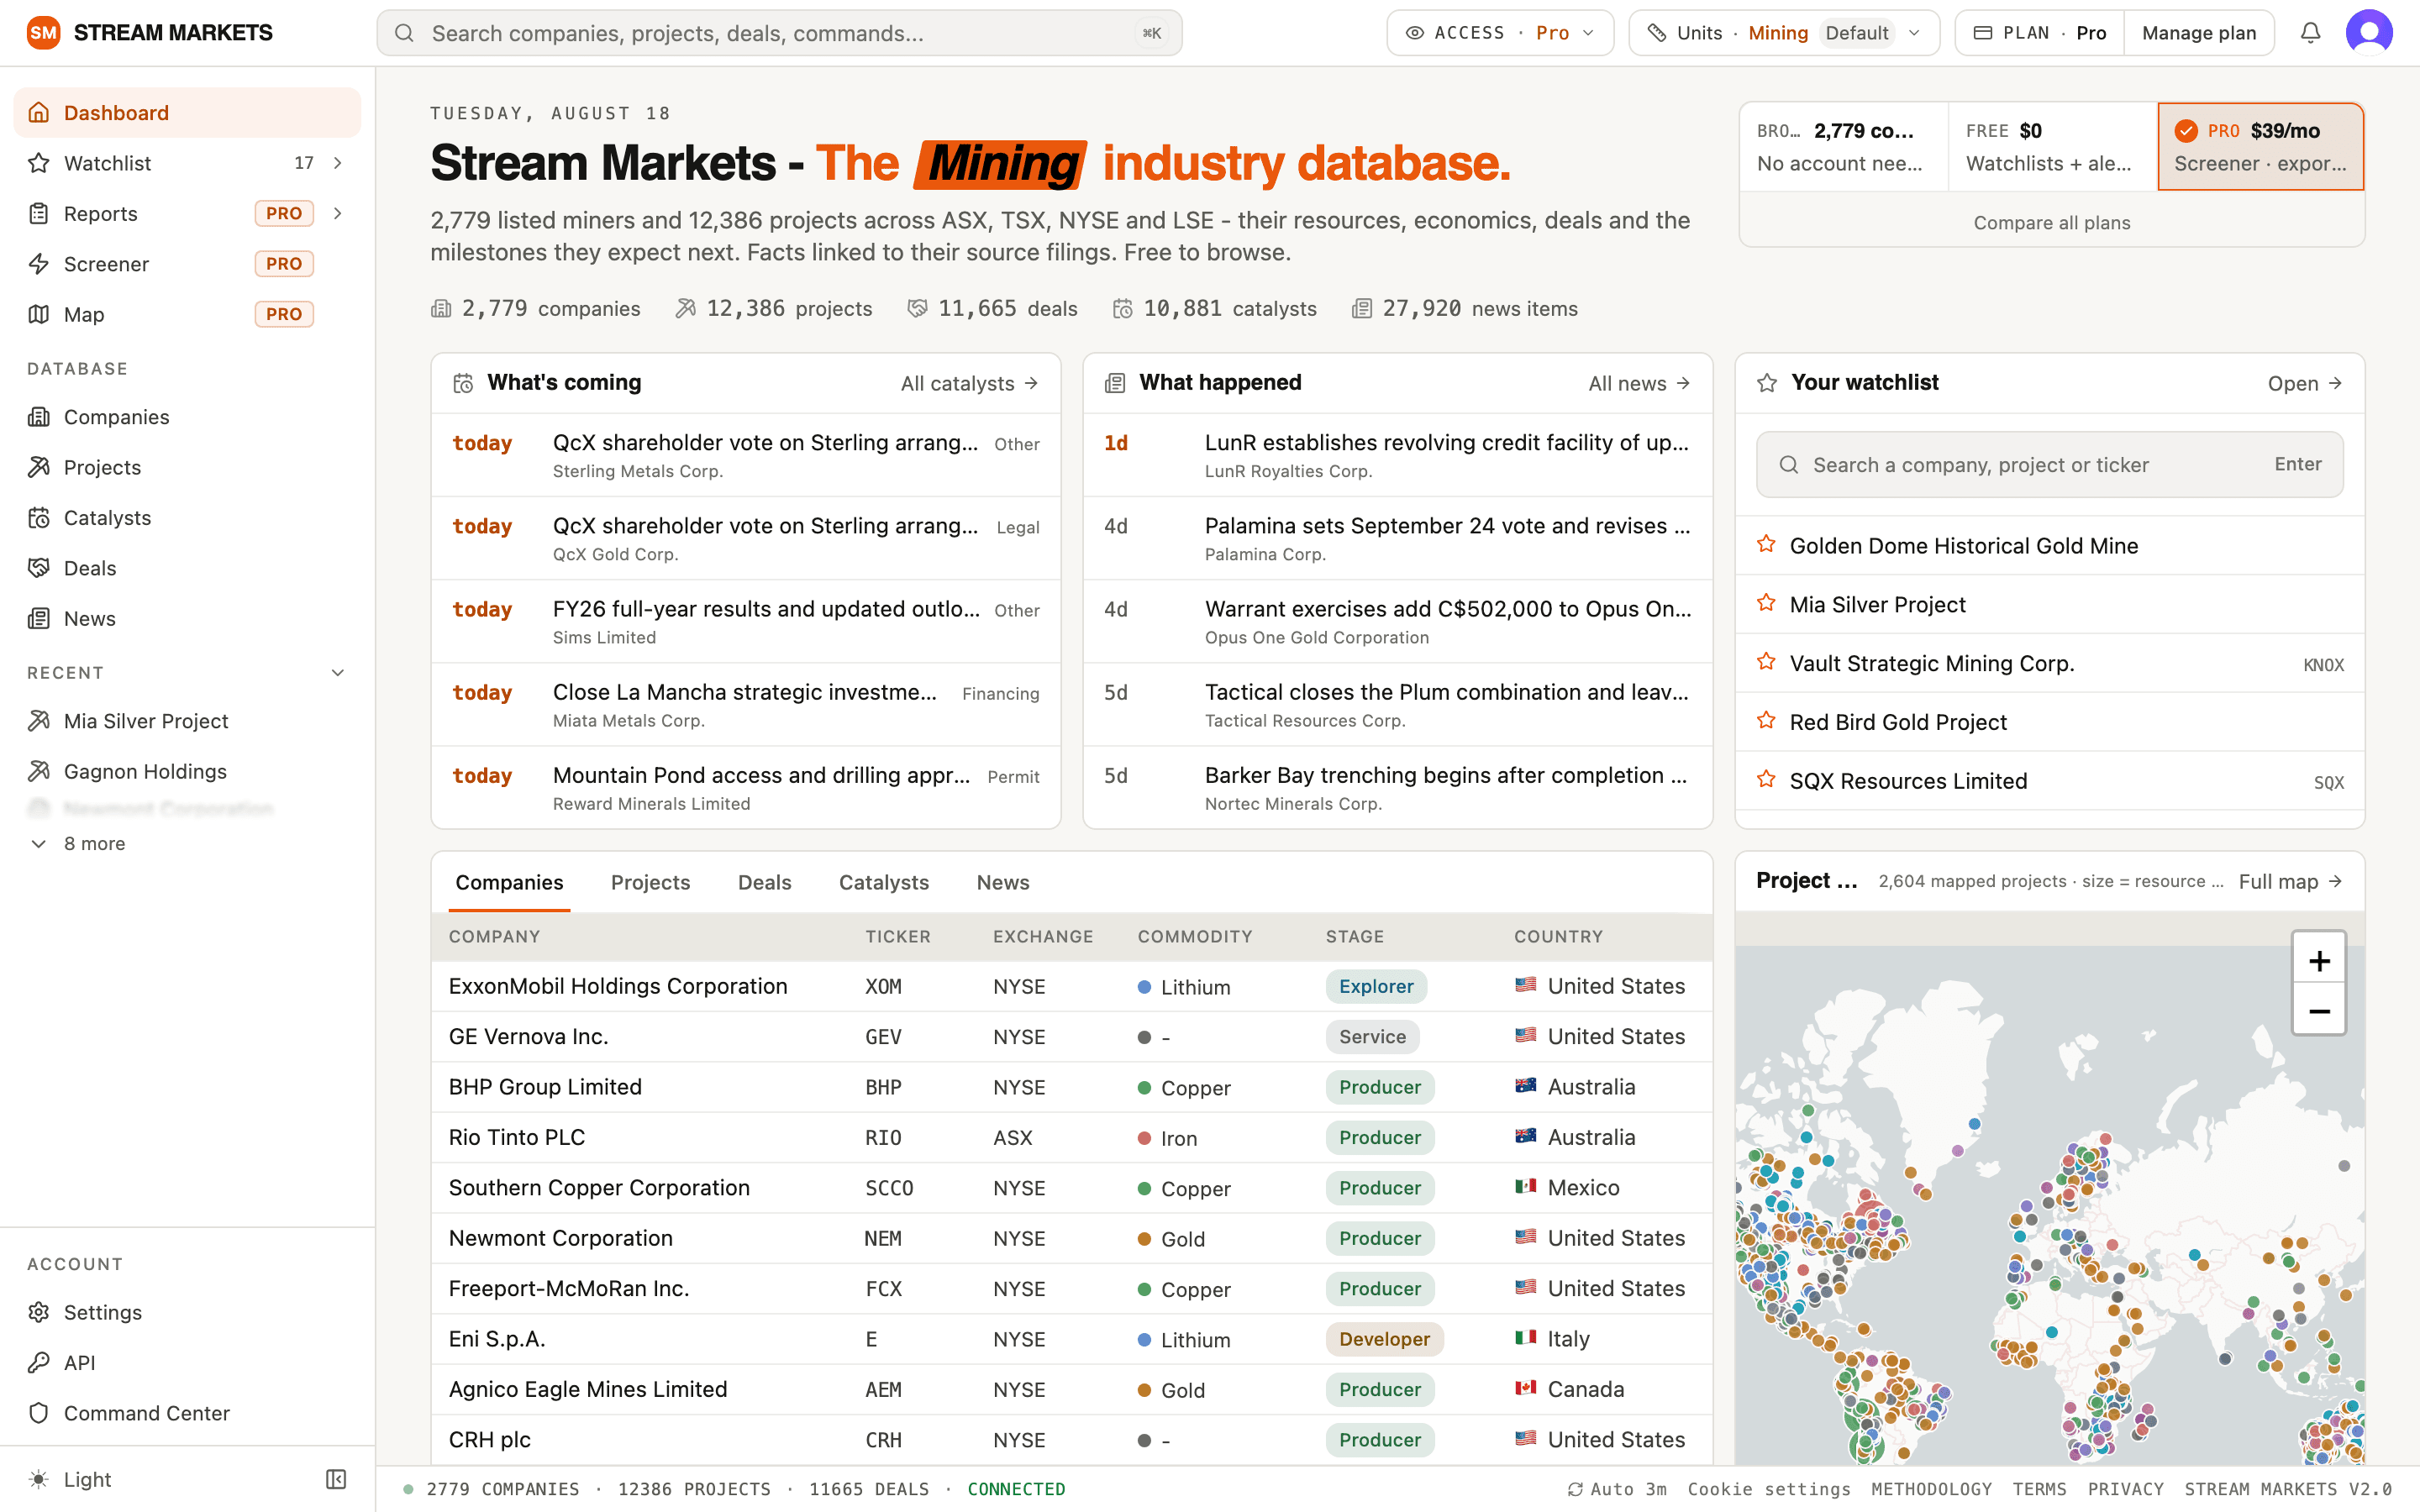Select the Companies tab
This screenshot has width=2420, height=1512.
[x=509, y=882]
